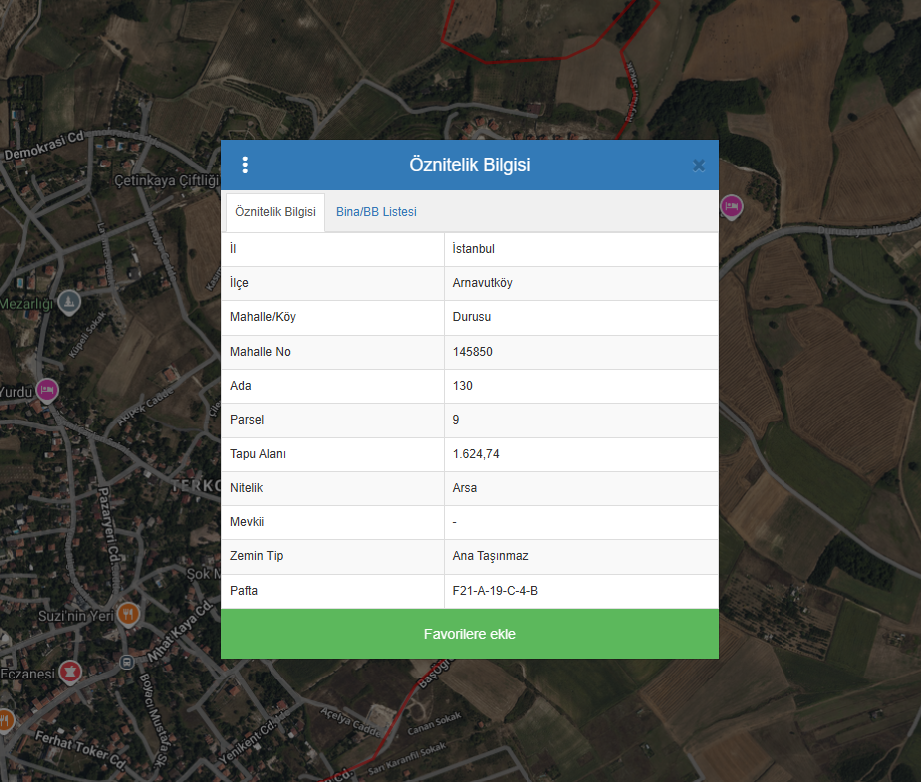Click the red Eczanesi pharmacy marker
Image resolution: width=921 pixels, height=782 pixels.
[x=69, y=671]
